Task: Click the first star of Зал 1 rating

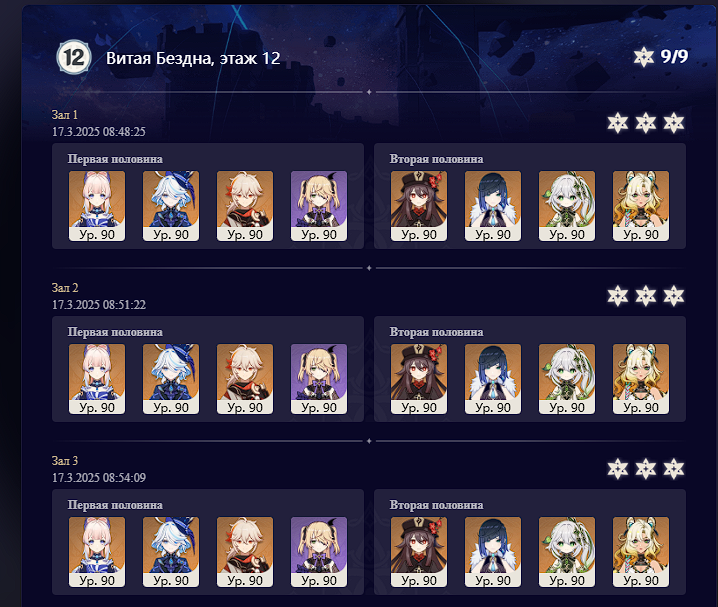Action: tap(618, 123)
